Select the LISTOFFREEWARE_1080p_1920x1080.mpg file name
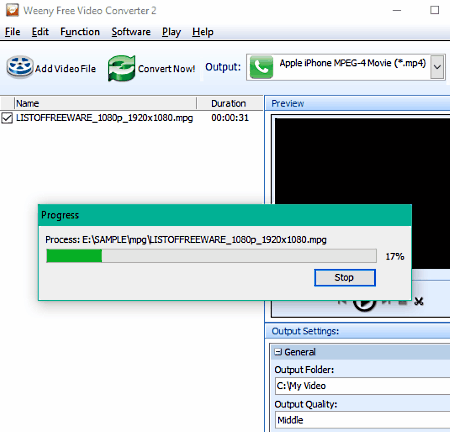The image size is (450, 432). tap(104, 118)
